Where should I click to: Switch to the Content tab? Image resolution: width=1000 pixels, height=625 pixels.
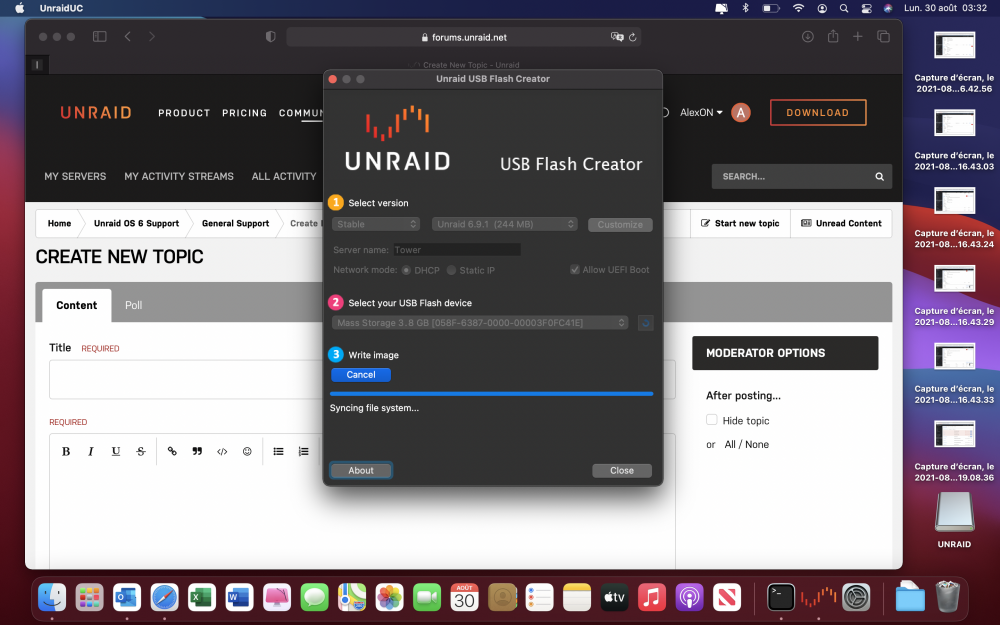[x=77, y=305]
